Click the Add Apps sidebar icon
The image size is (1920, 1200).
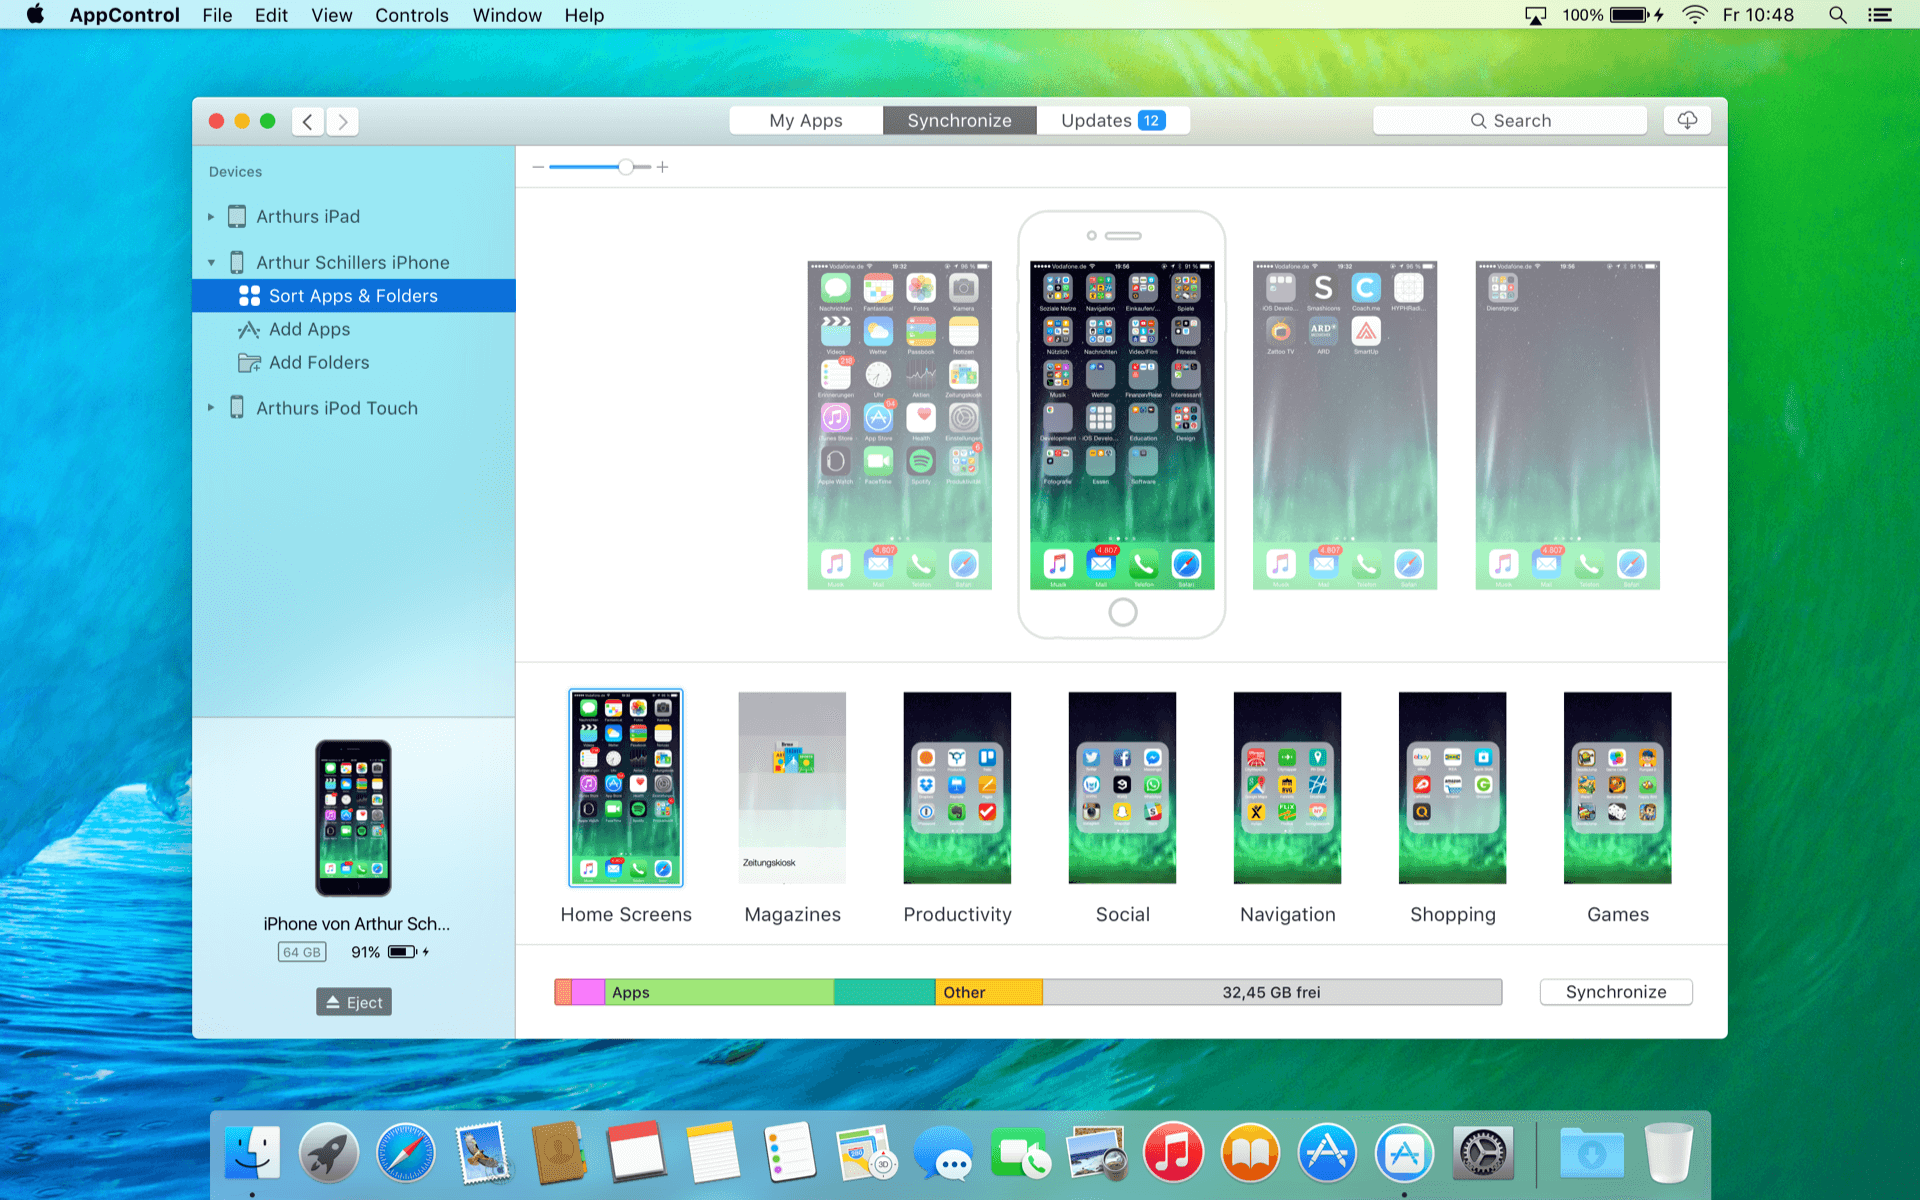pos(249,329)
